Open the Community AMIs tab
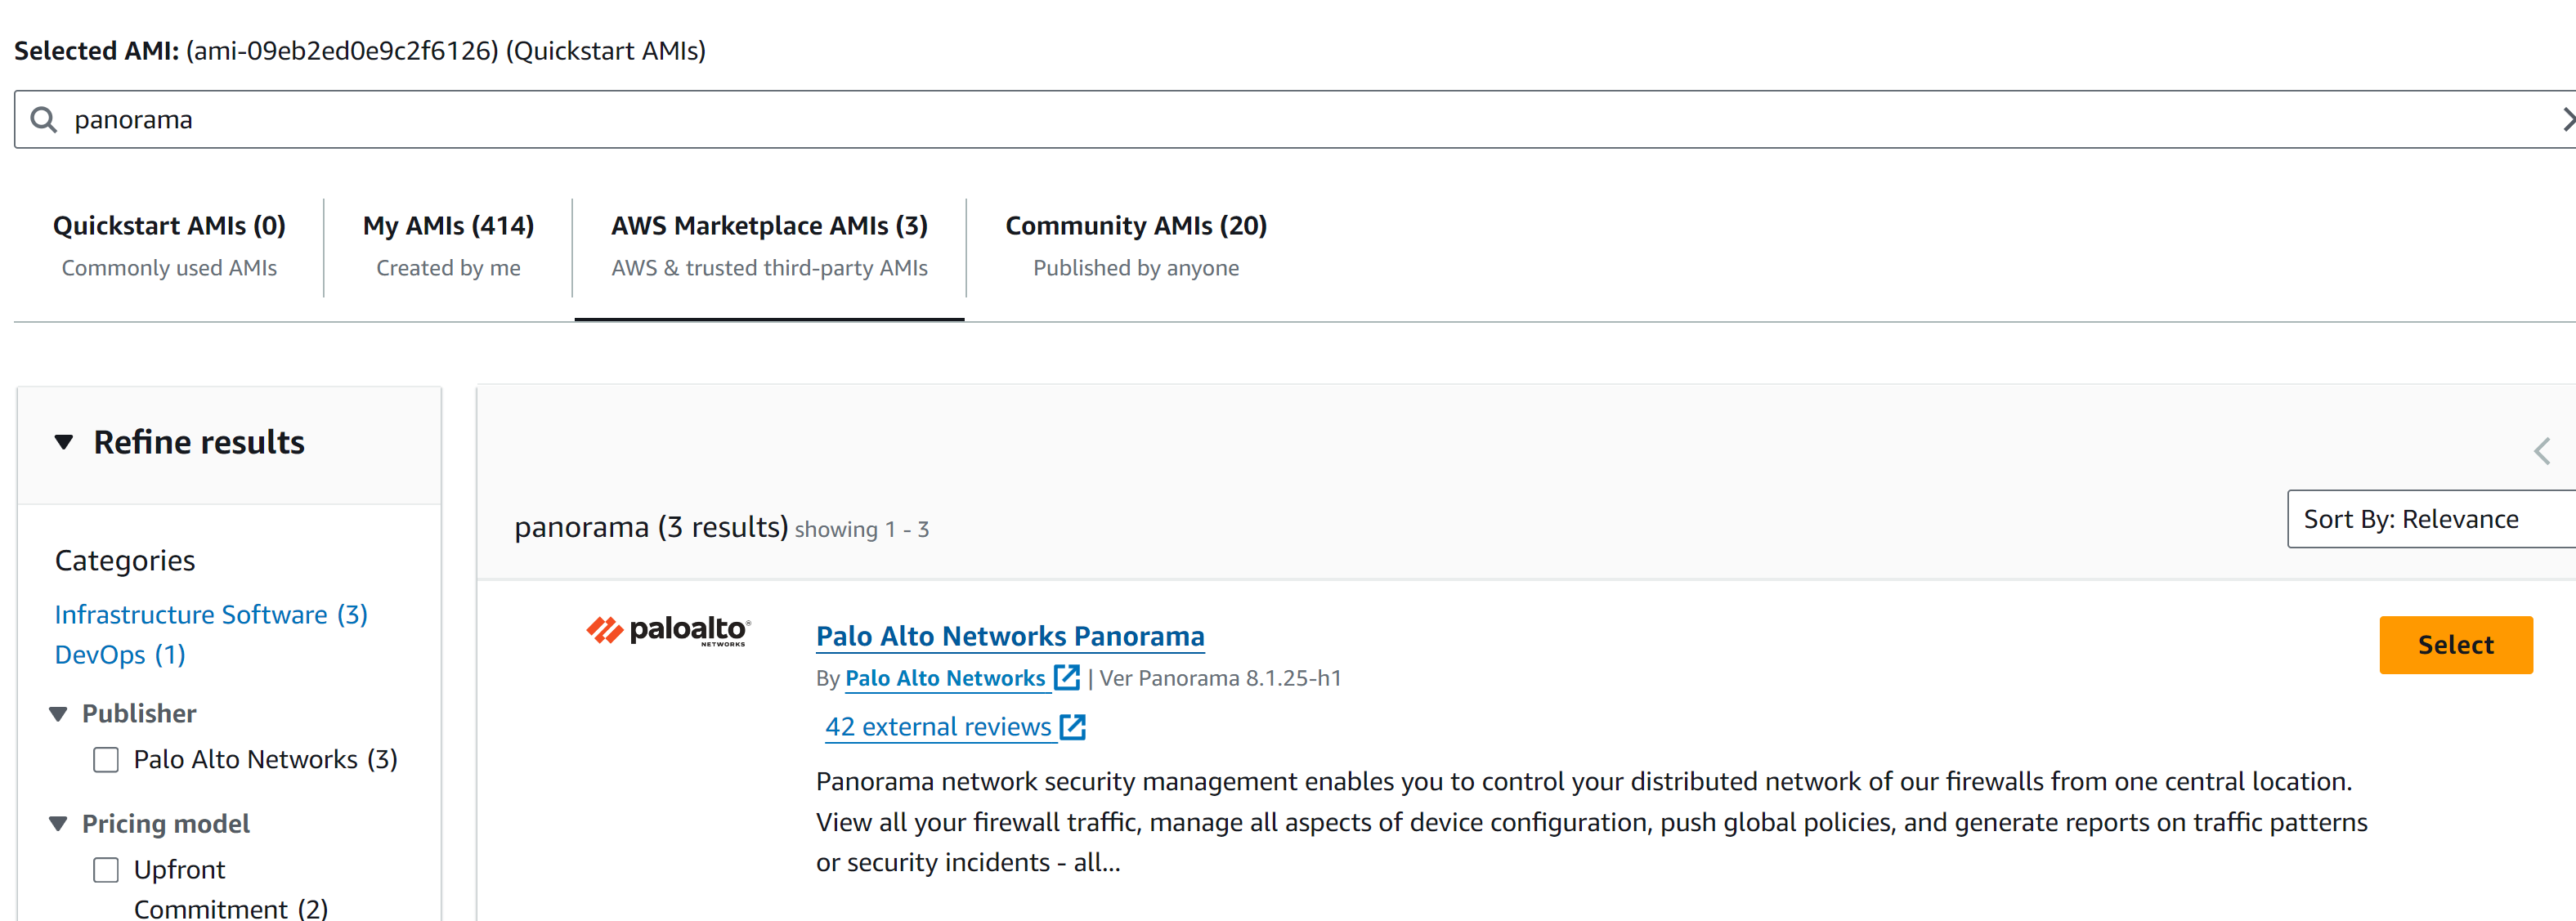Image resolution: width=2576 pixels, height=921 pixels. [1135, 246]
